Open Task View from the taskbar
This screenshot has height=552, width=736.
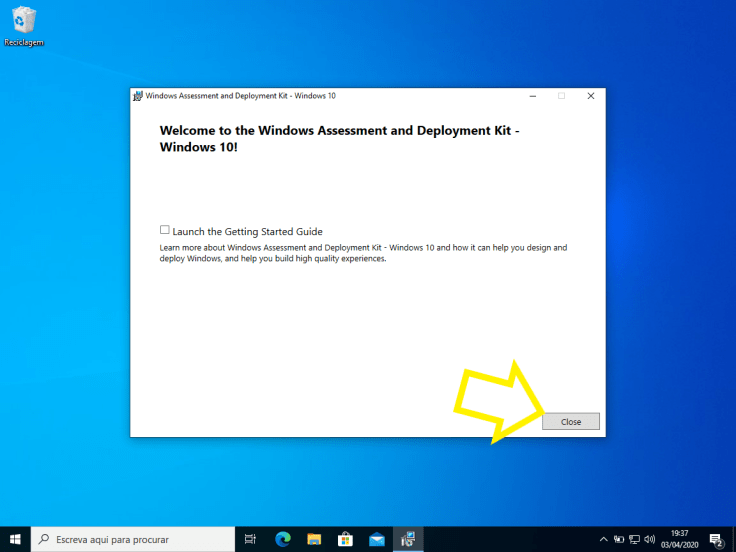click(x=250, y=539)
